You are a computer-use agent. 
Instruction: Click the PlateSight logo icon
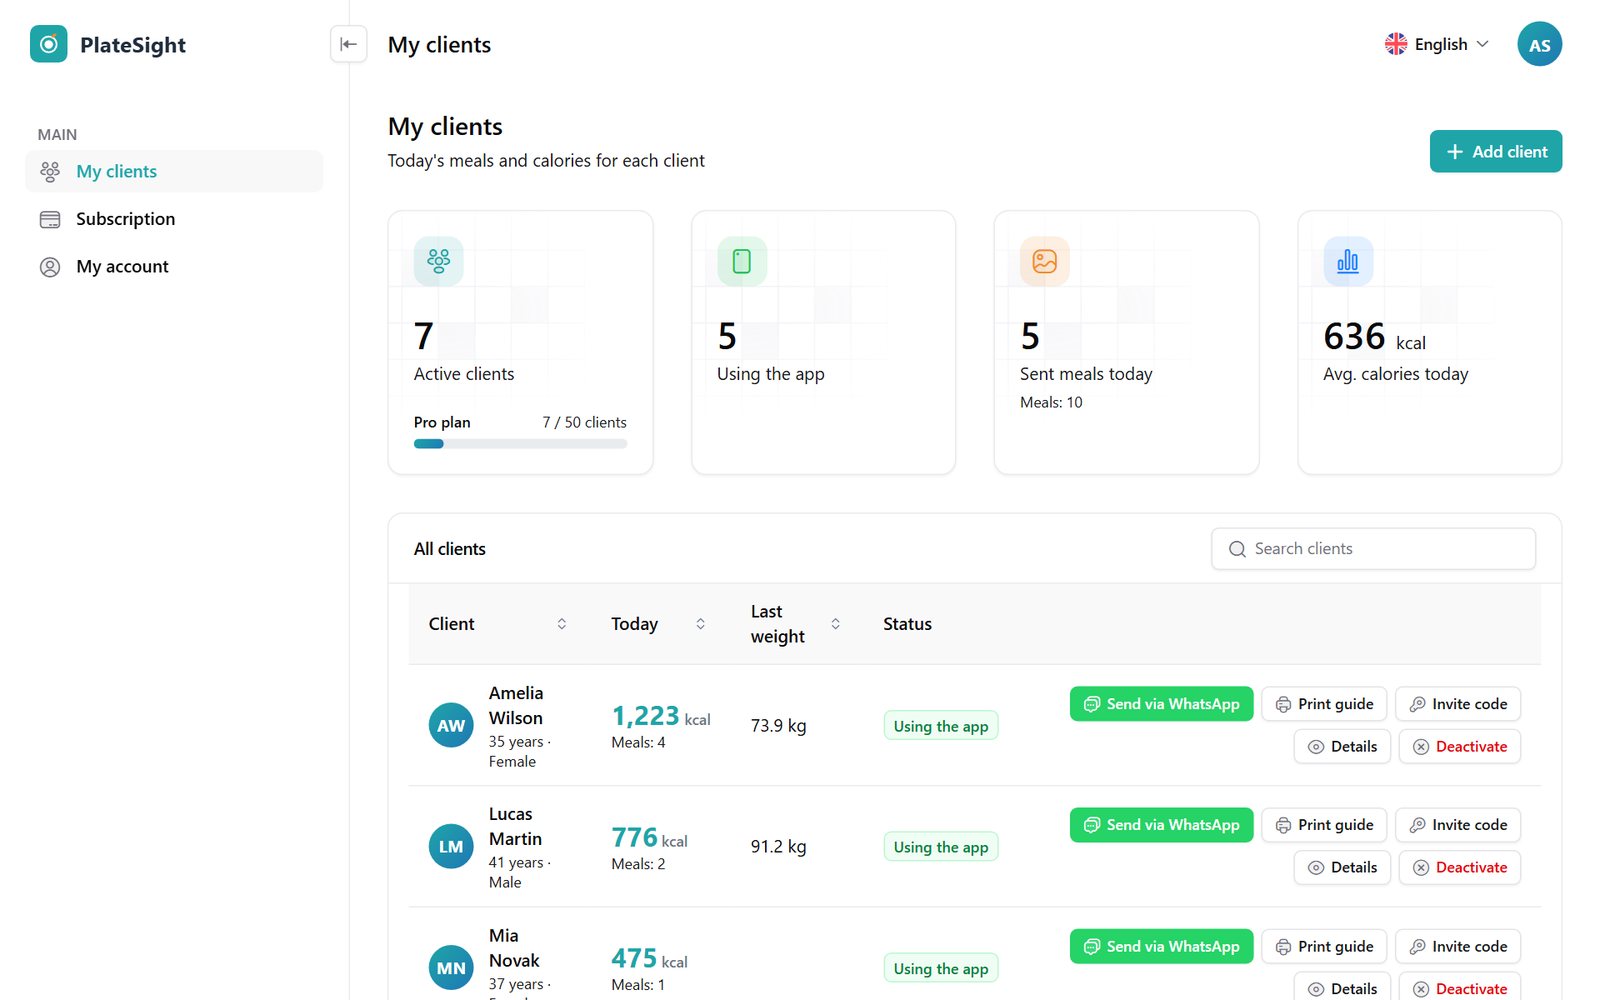tap(48, 44)
